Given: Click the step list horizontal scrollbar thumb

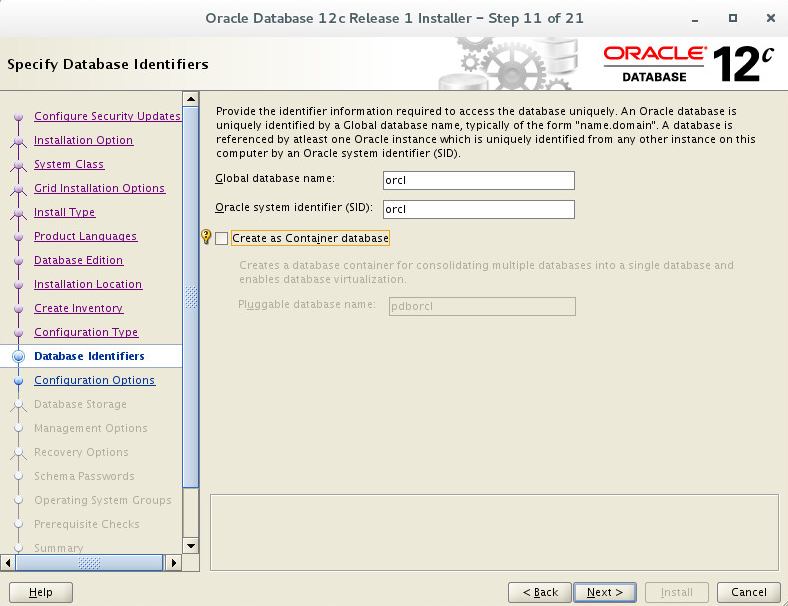Looking at the screenshot, I should 89,563.
